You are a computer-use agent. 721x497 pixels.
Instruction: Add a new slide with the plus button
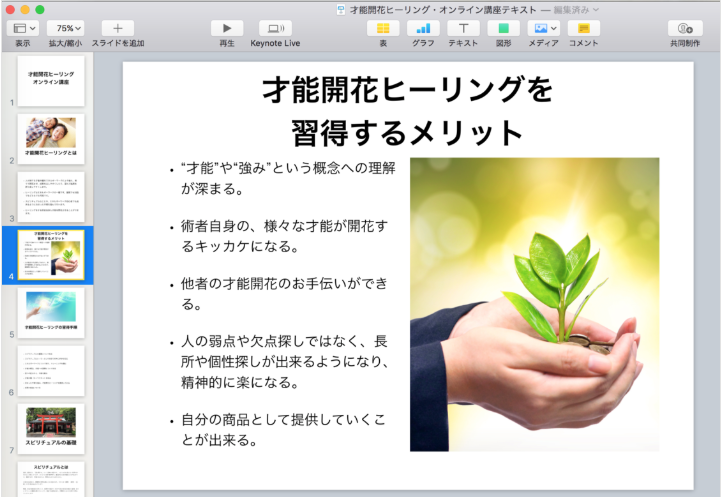(117, 29)
